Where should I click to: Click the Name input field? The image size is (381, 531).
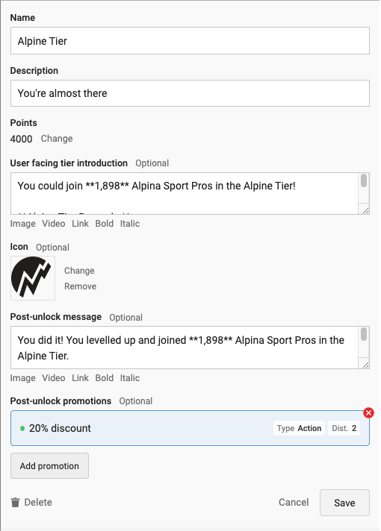[x=190, y=41]
